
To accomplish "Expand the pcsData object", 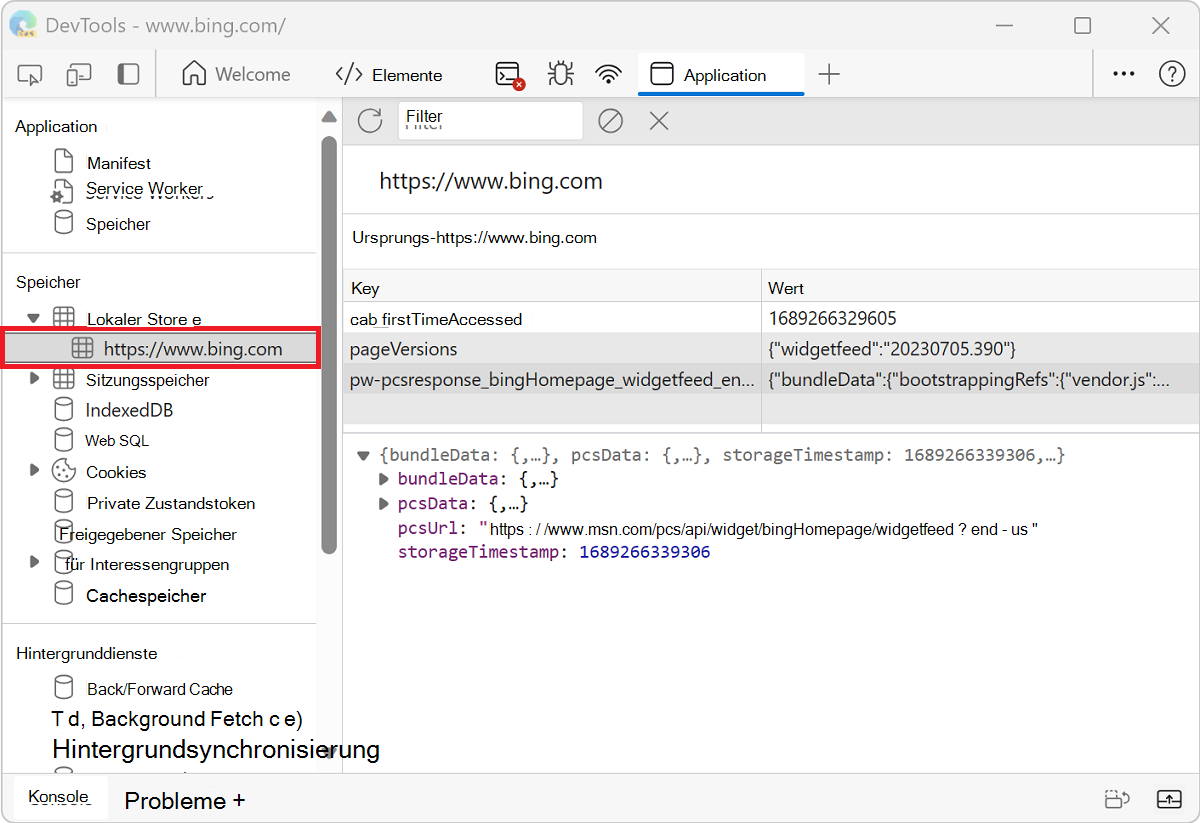I will [383, 503].
